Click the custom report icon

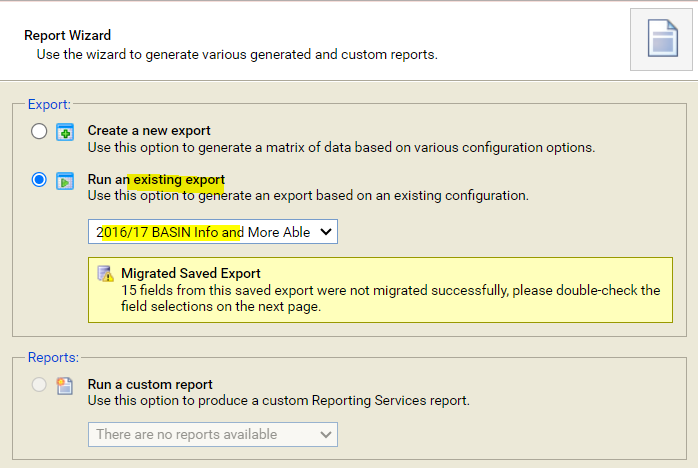click(65, 386)
